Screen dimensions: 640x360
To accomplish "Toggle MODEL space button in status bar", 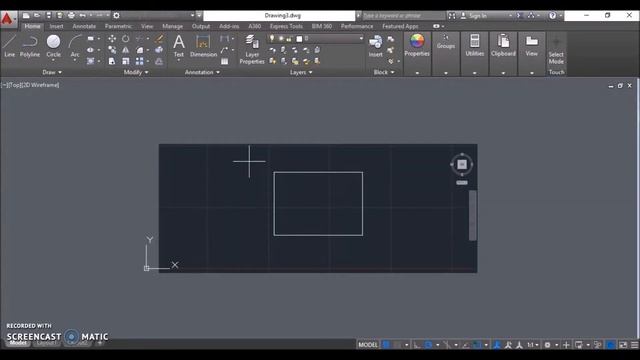I will pos(368,345).
